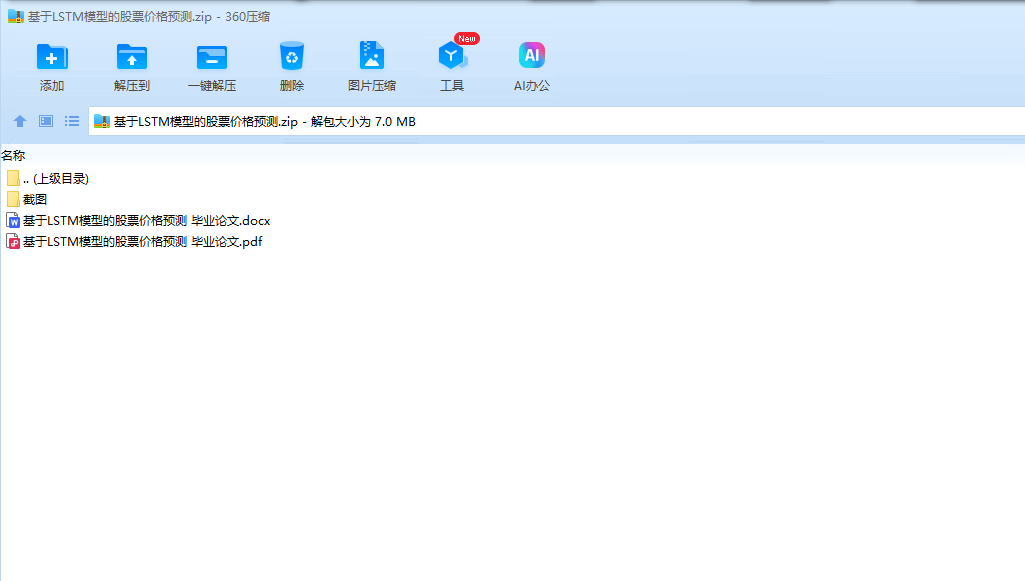Select the .. (上级目录) parent folder row

[48, 178]
